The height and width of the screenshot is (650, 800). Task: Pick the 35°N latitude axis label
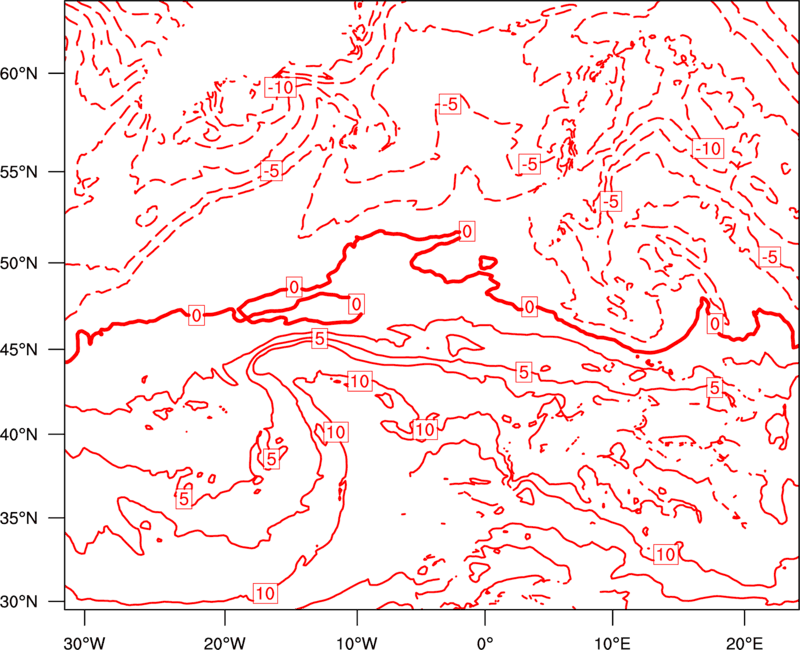tap(19, 518)
